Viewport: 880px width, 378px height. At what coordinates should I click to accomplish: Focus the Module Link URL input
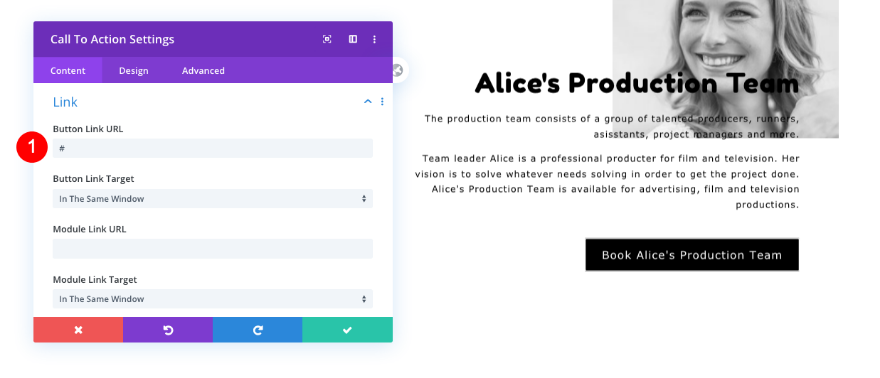(x=213, y=248)
